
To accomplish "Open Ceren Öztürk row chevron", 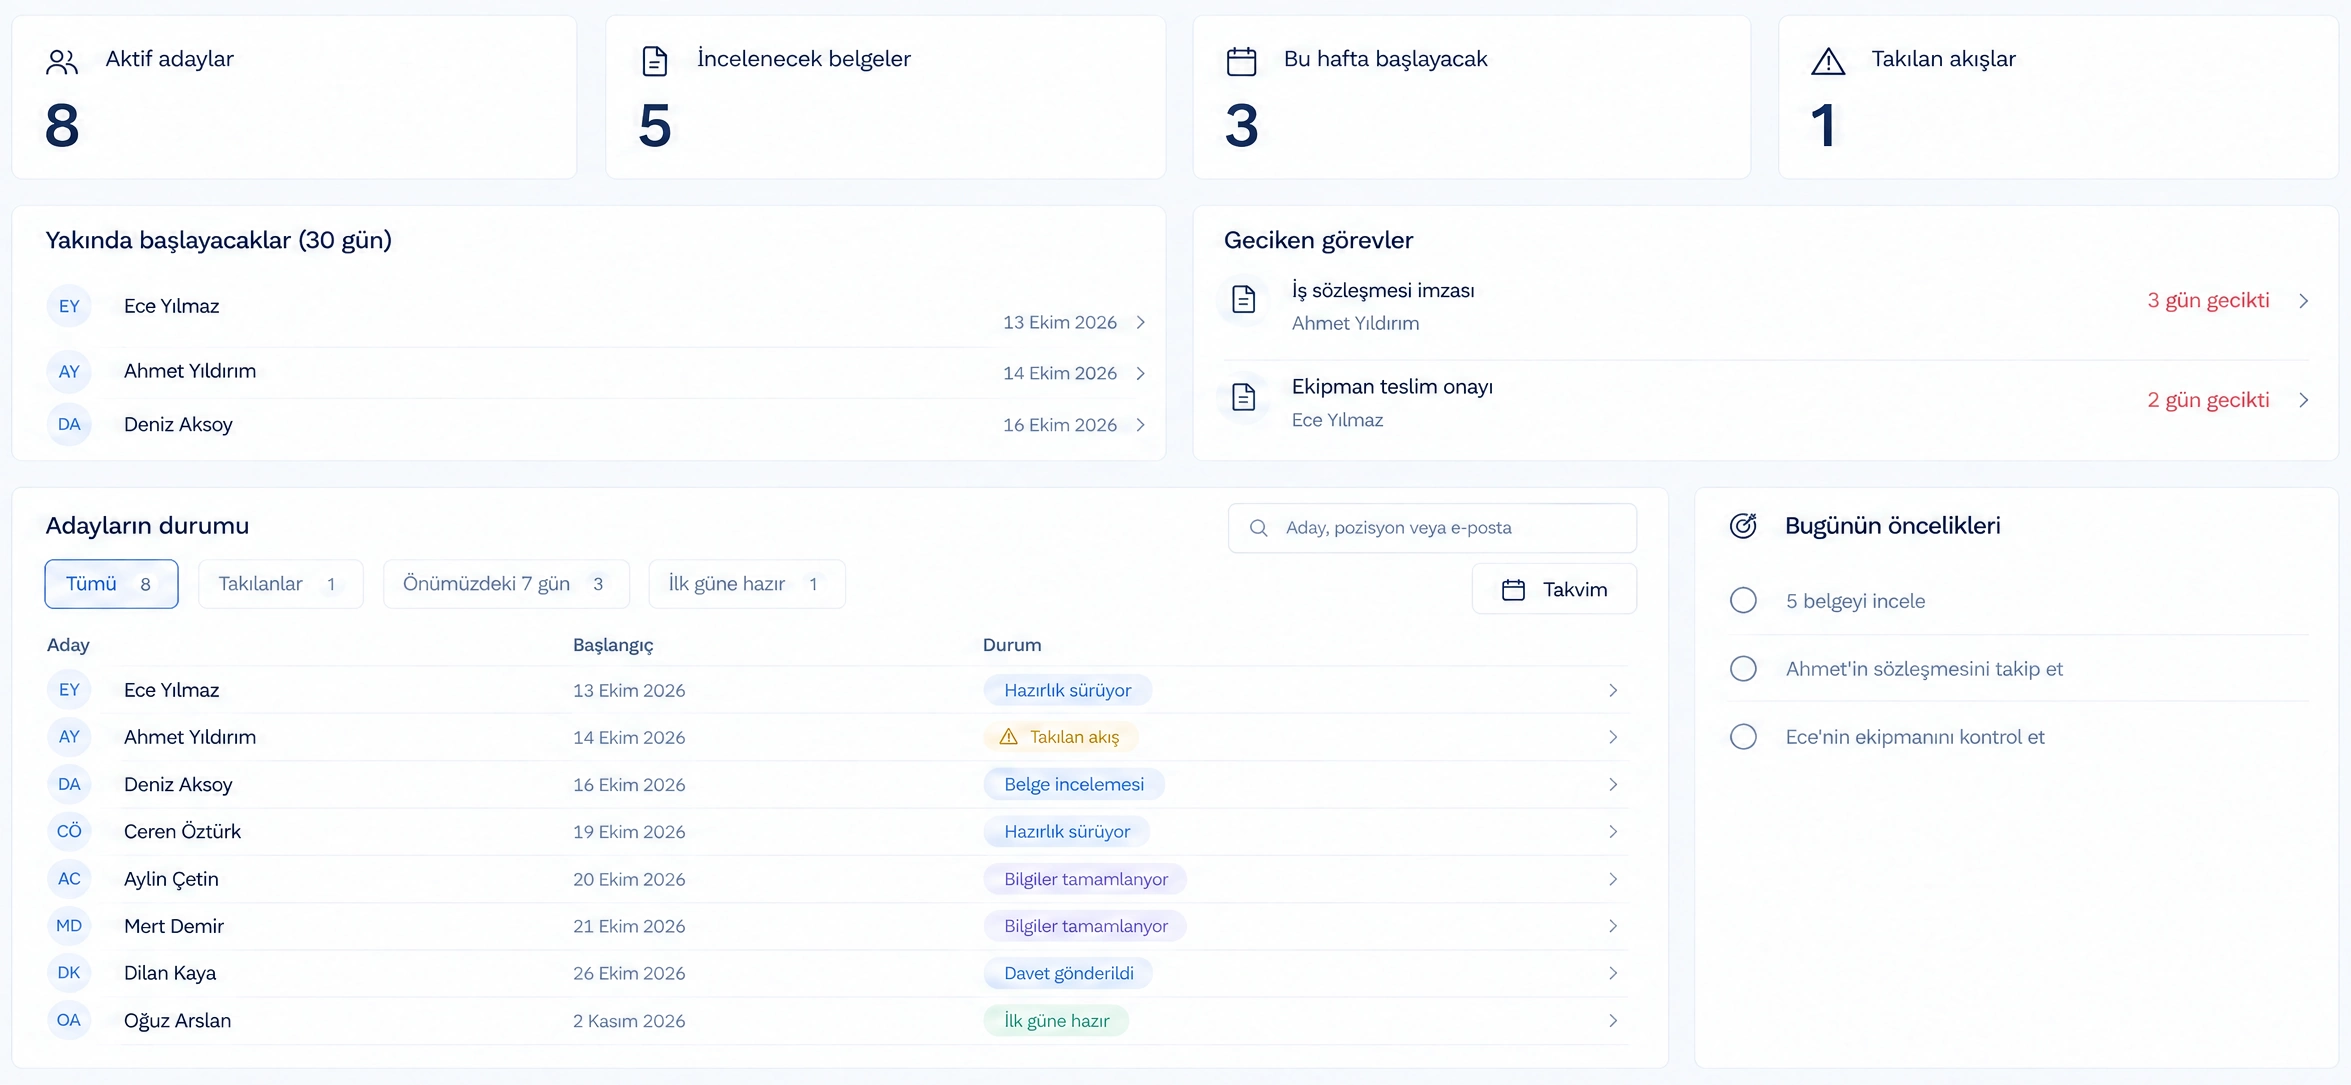I will coord(1613,832).
